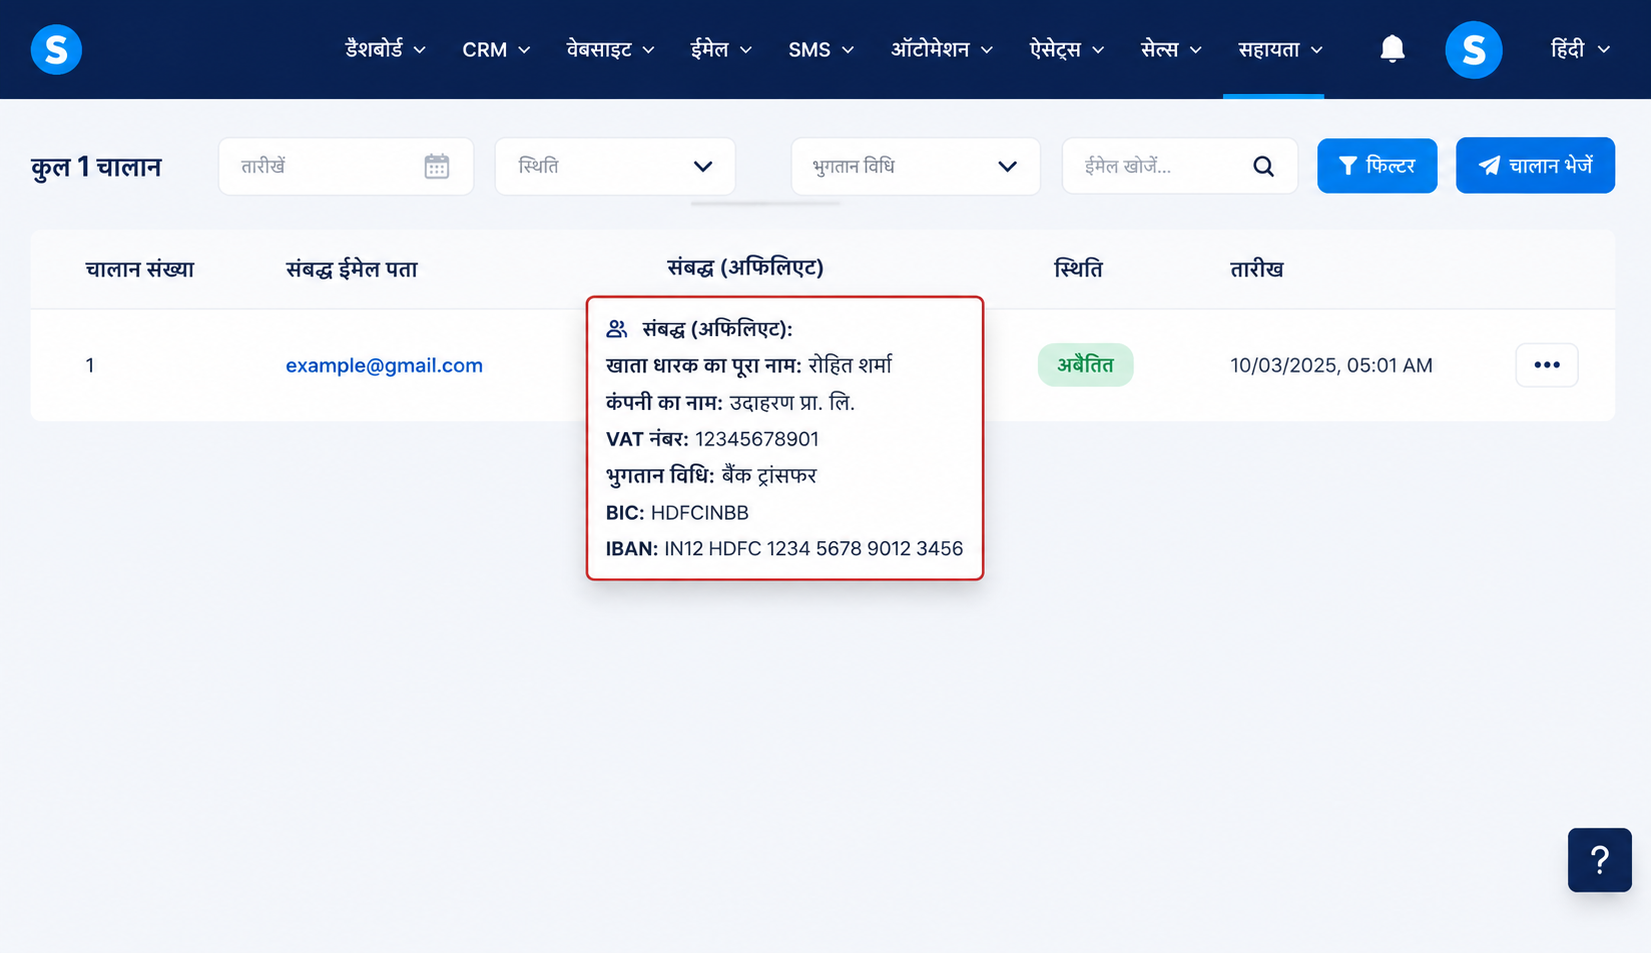
Task: Open the ऑटोमेशन menu
Action: pyautogui.click(x=941, y=49)
